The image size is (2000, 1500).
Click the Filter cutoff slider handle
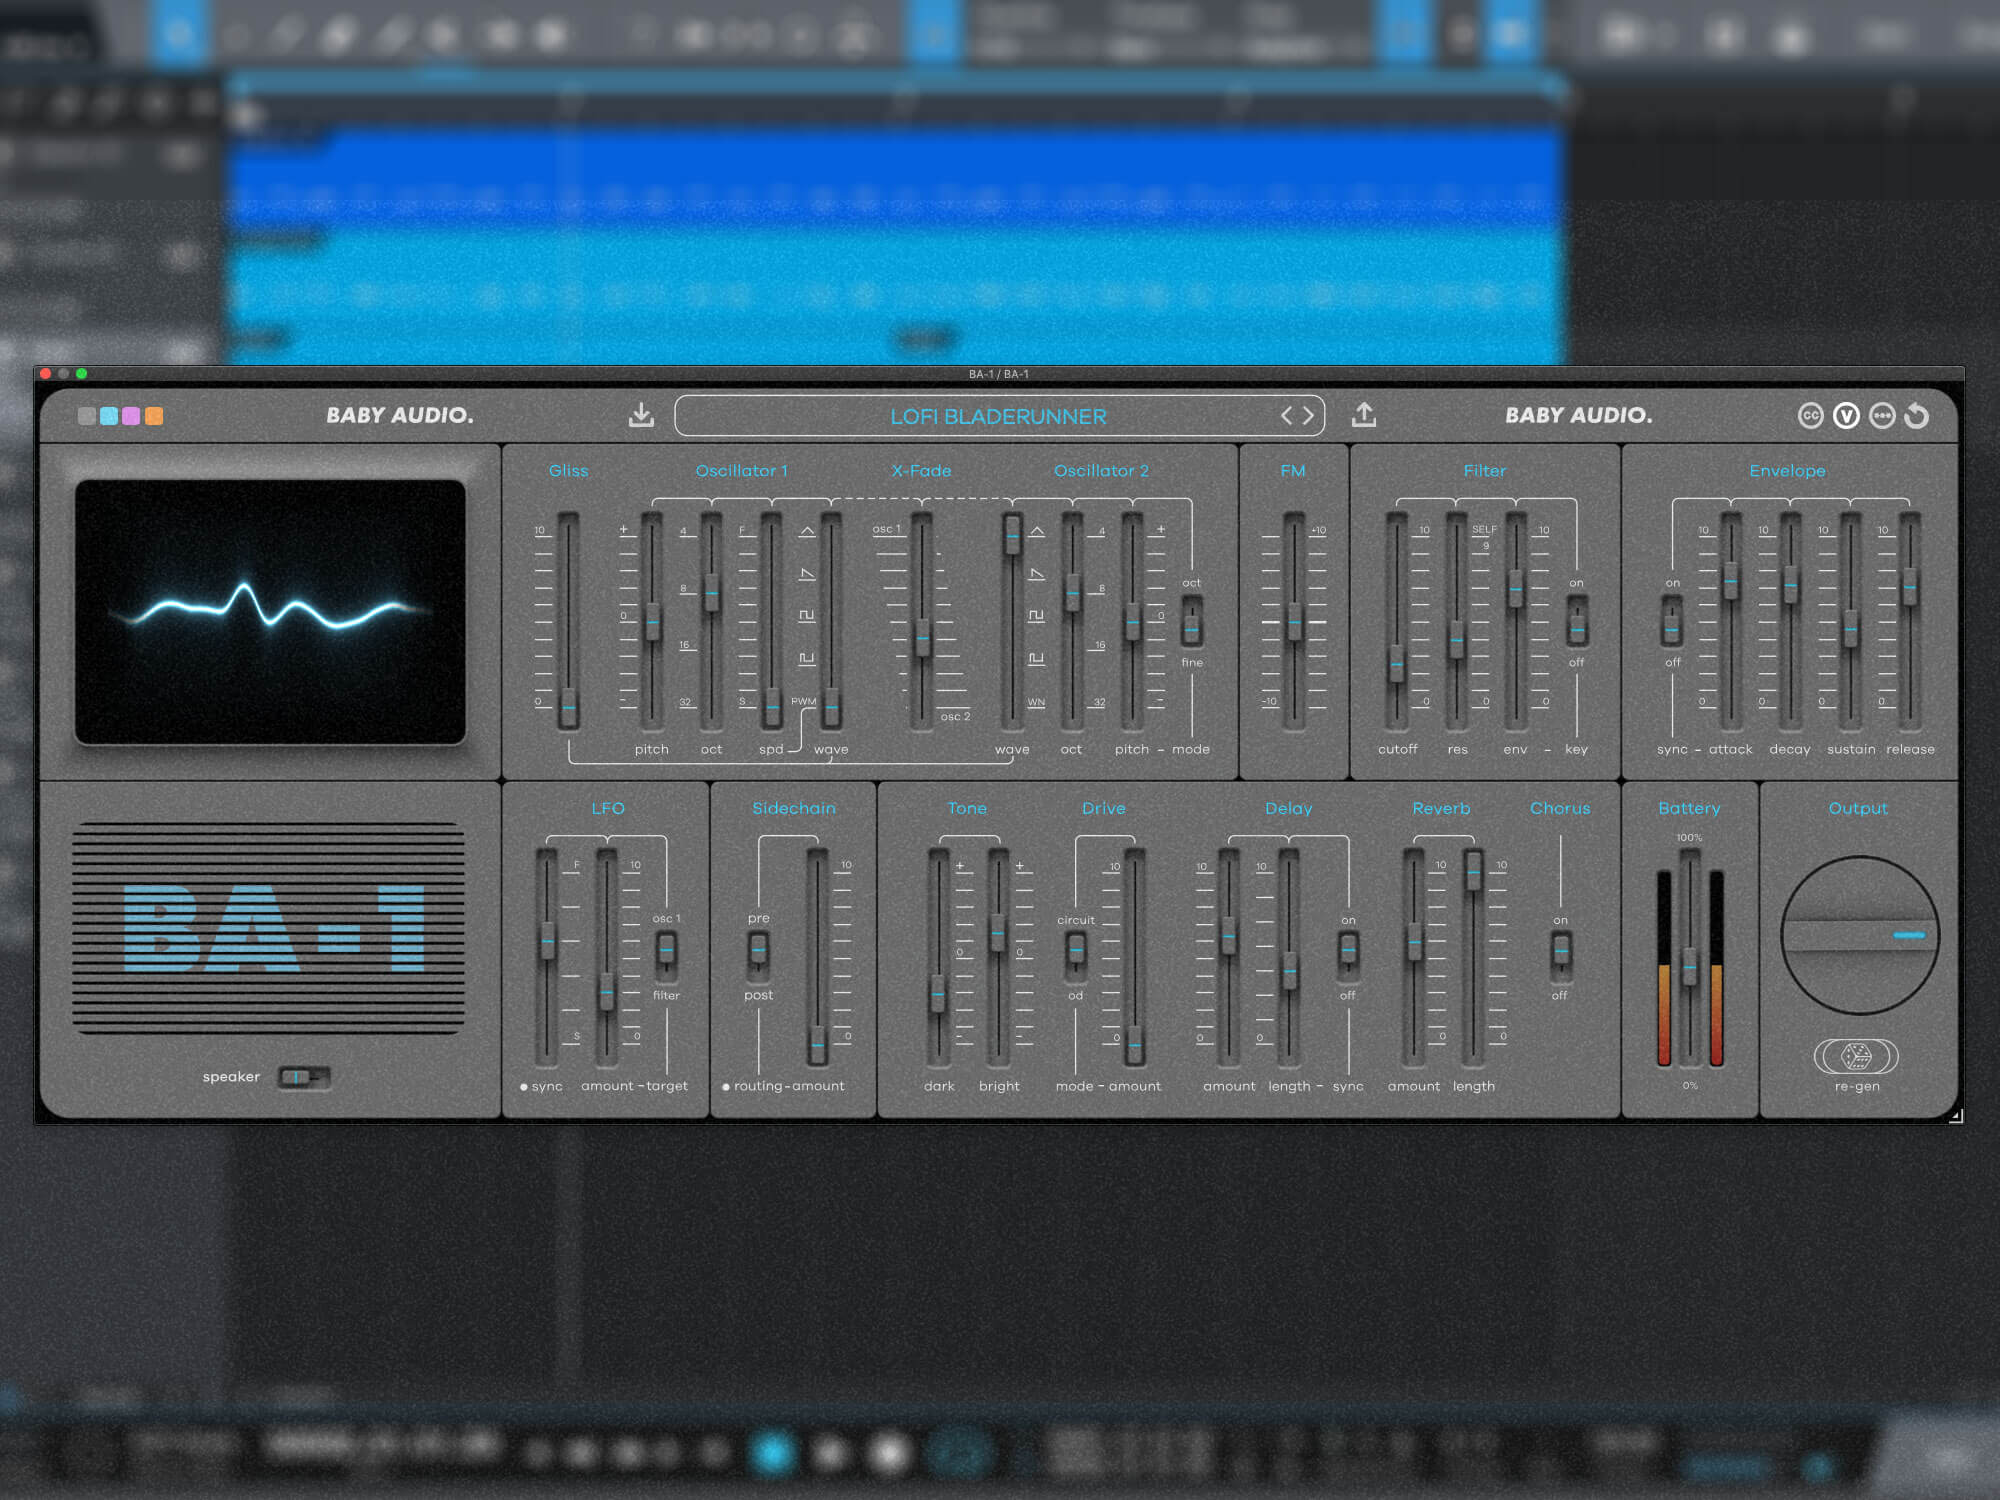[1396, 663]
